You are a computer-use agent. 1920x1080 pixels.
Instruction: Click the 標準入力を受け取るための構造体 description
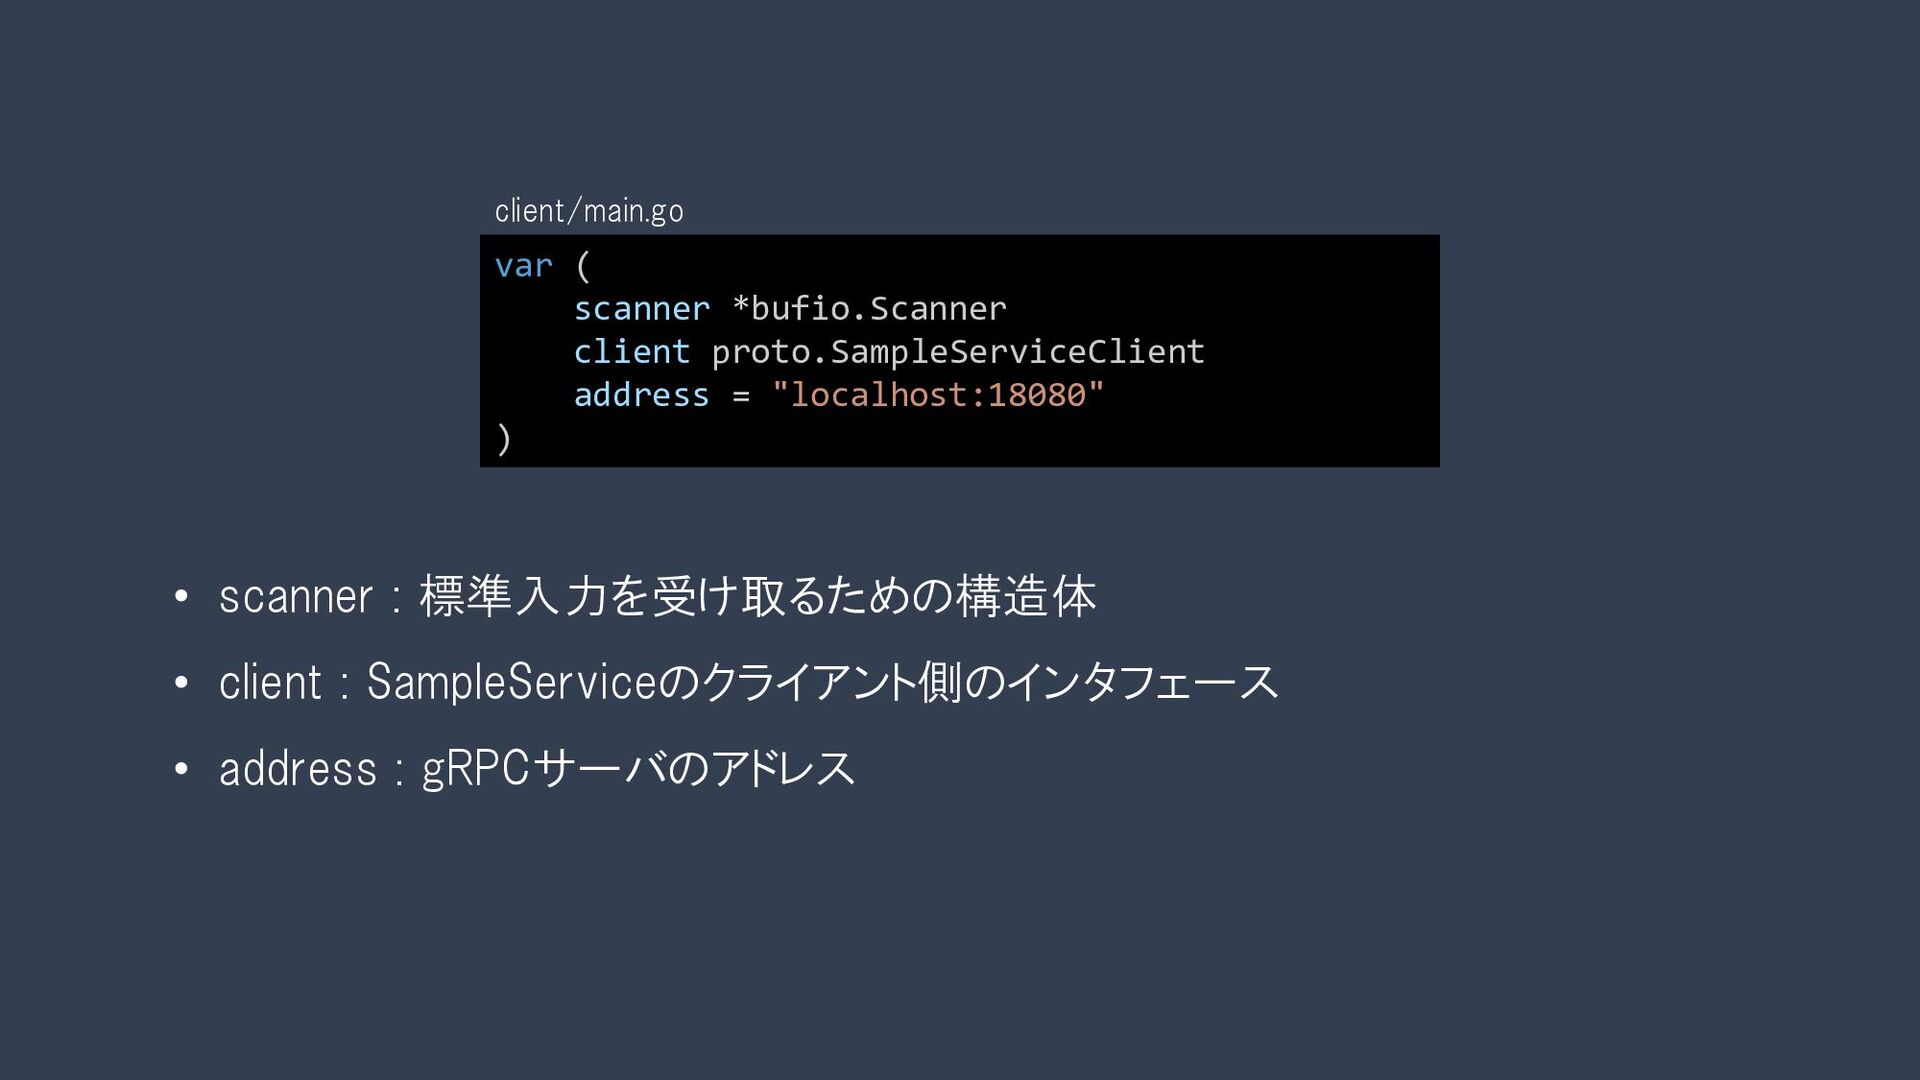tap(757, 596)
